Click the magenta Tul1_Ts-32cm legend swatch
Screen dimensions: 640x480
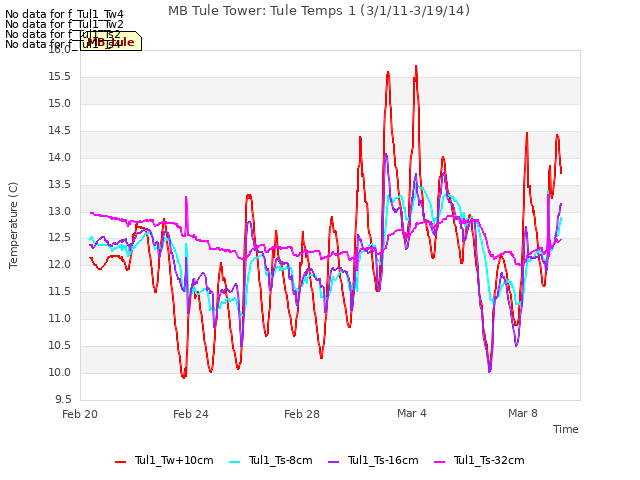[440, 462]
